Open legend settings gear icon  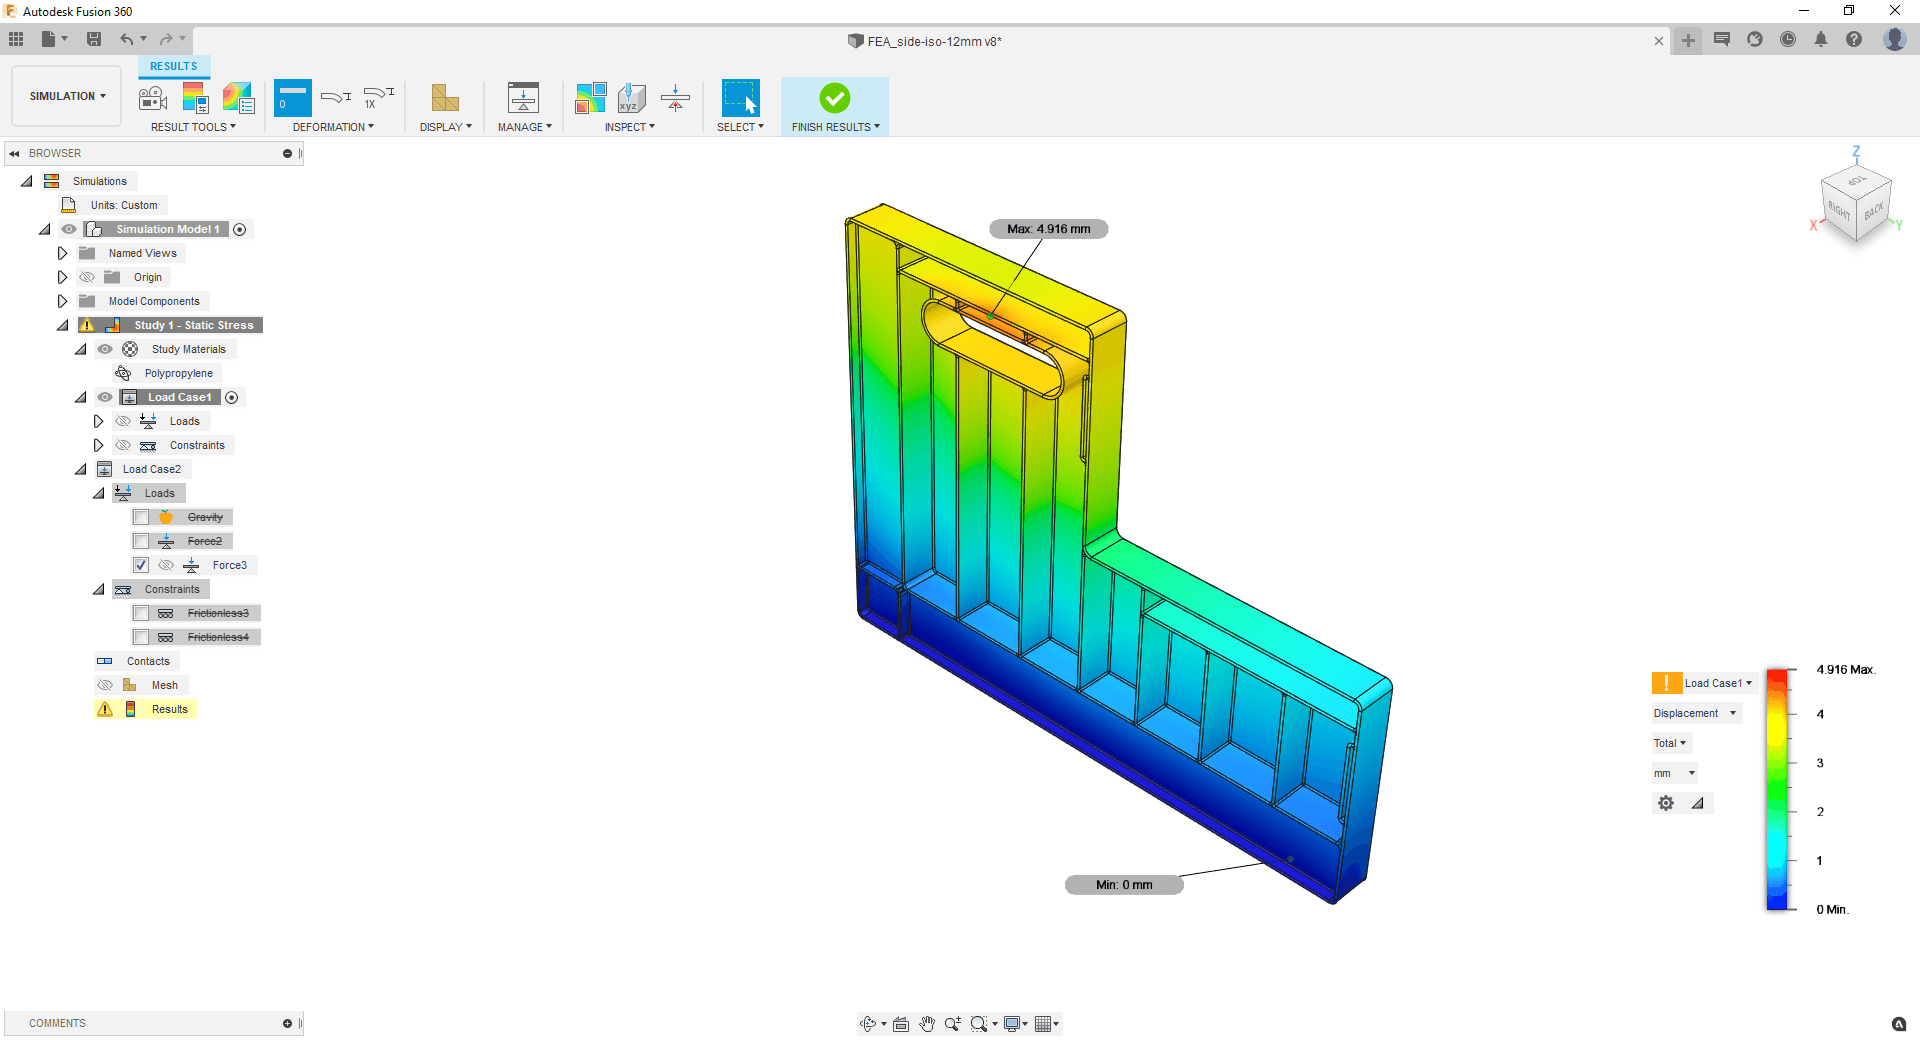pos(1666,803)
